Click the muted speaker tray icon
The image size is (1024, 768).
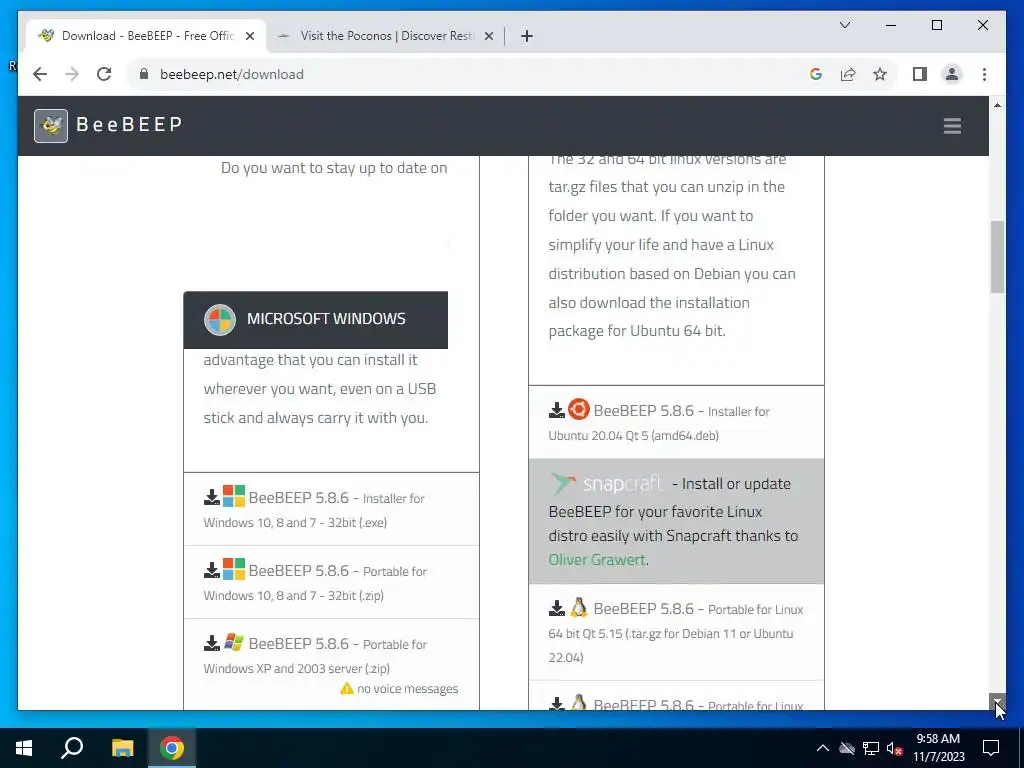coord(894,748)
